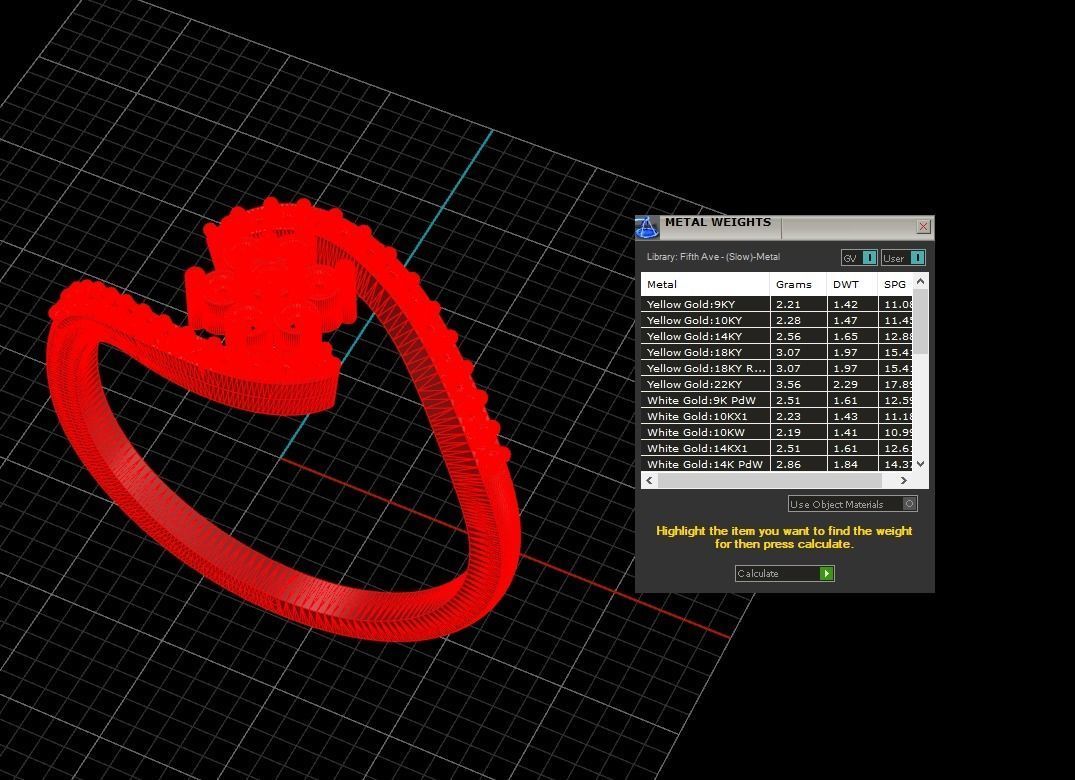
Task: Select the Yellow Gold:9KY row
Action: pyautogui.click(x=777, y=304)
